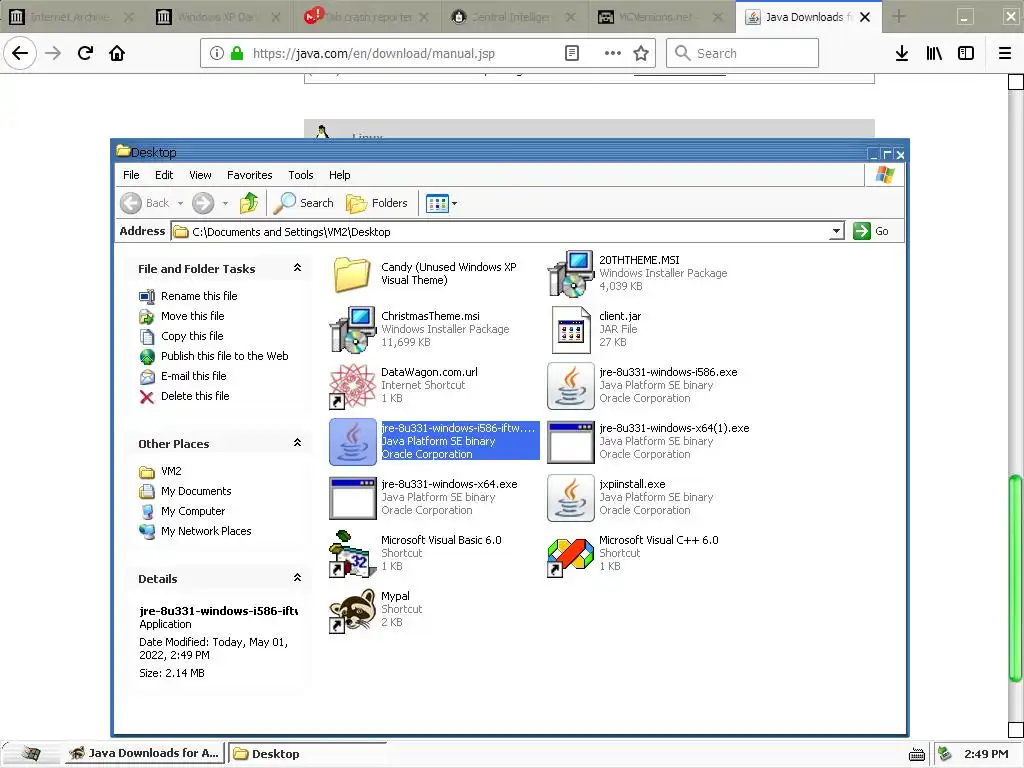
Task: Open the Explorer File menu
Action: (131, 175)
